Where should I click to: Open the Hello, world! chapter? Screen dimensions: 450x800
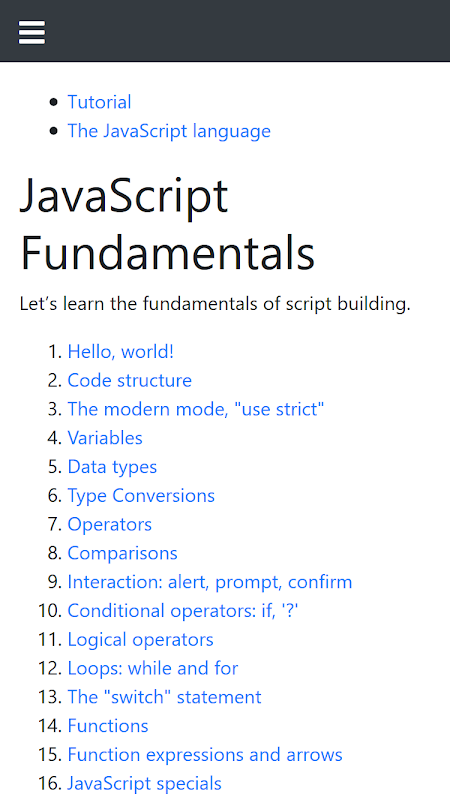point(120,352)
